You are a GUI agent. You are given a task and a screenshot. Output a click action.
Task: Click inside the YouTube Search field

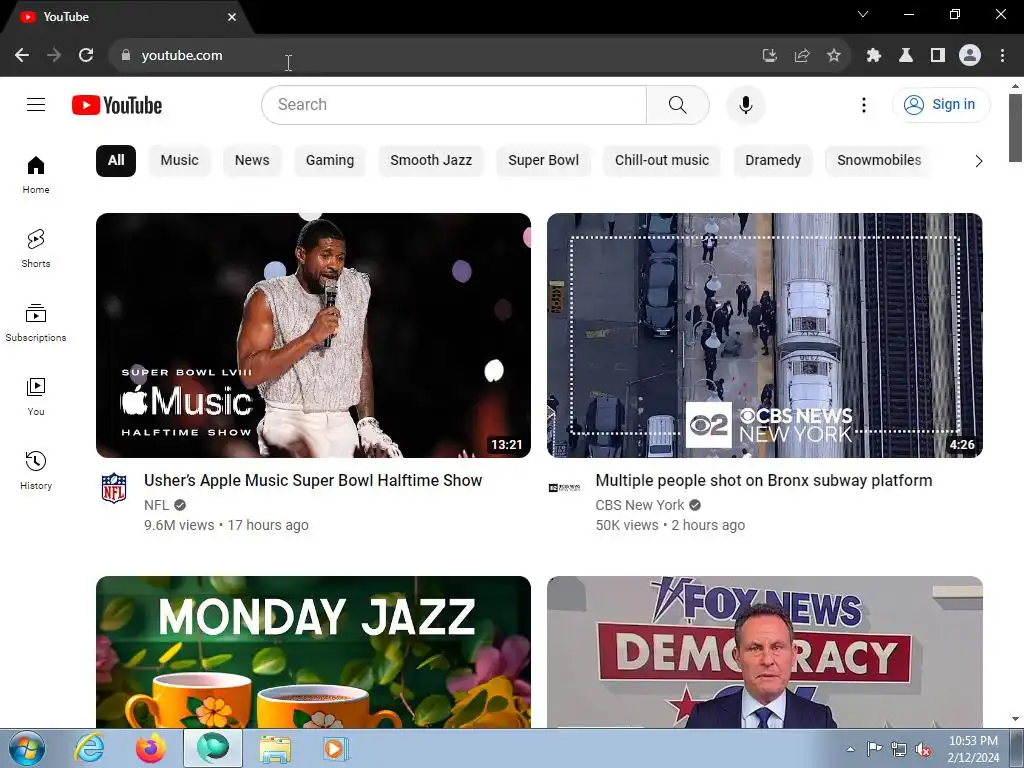[455, 104]
